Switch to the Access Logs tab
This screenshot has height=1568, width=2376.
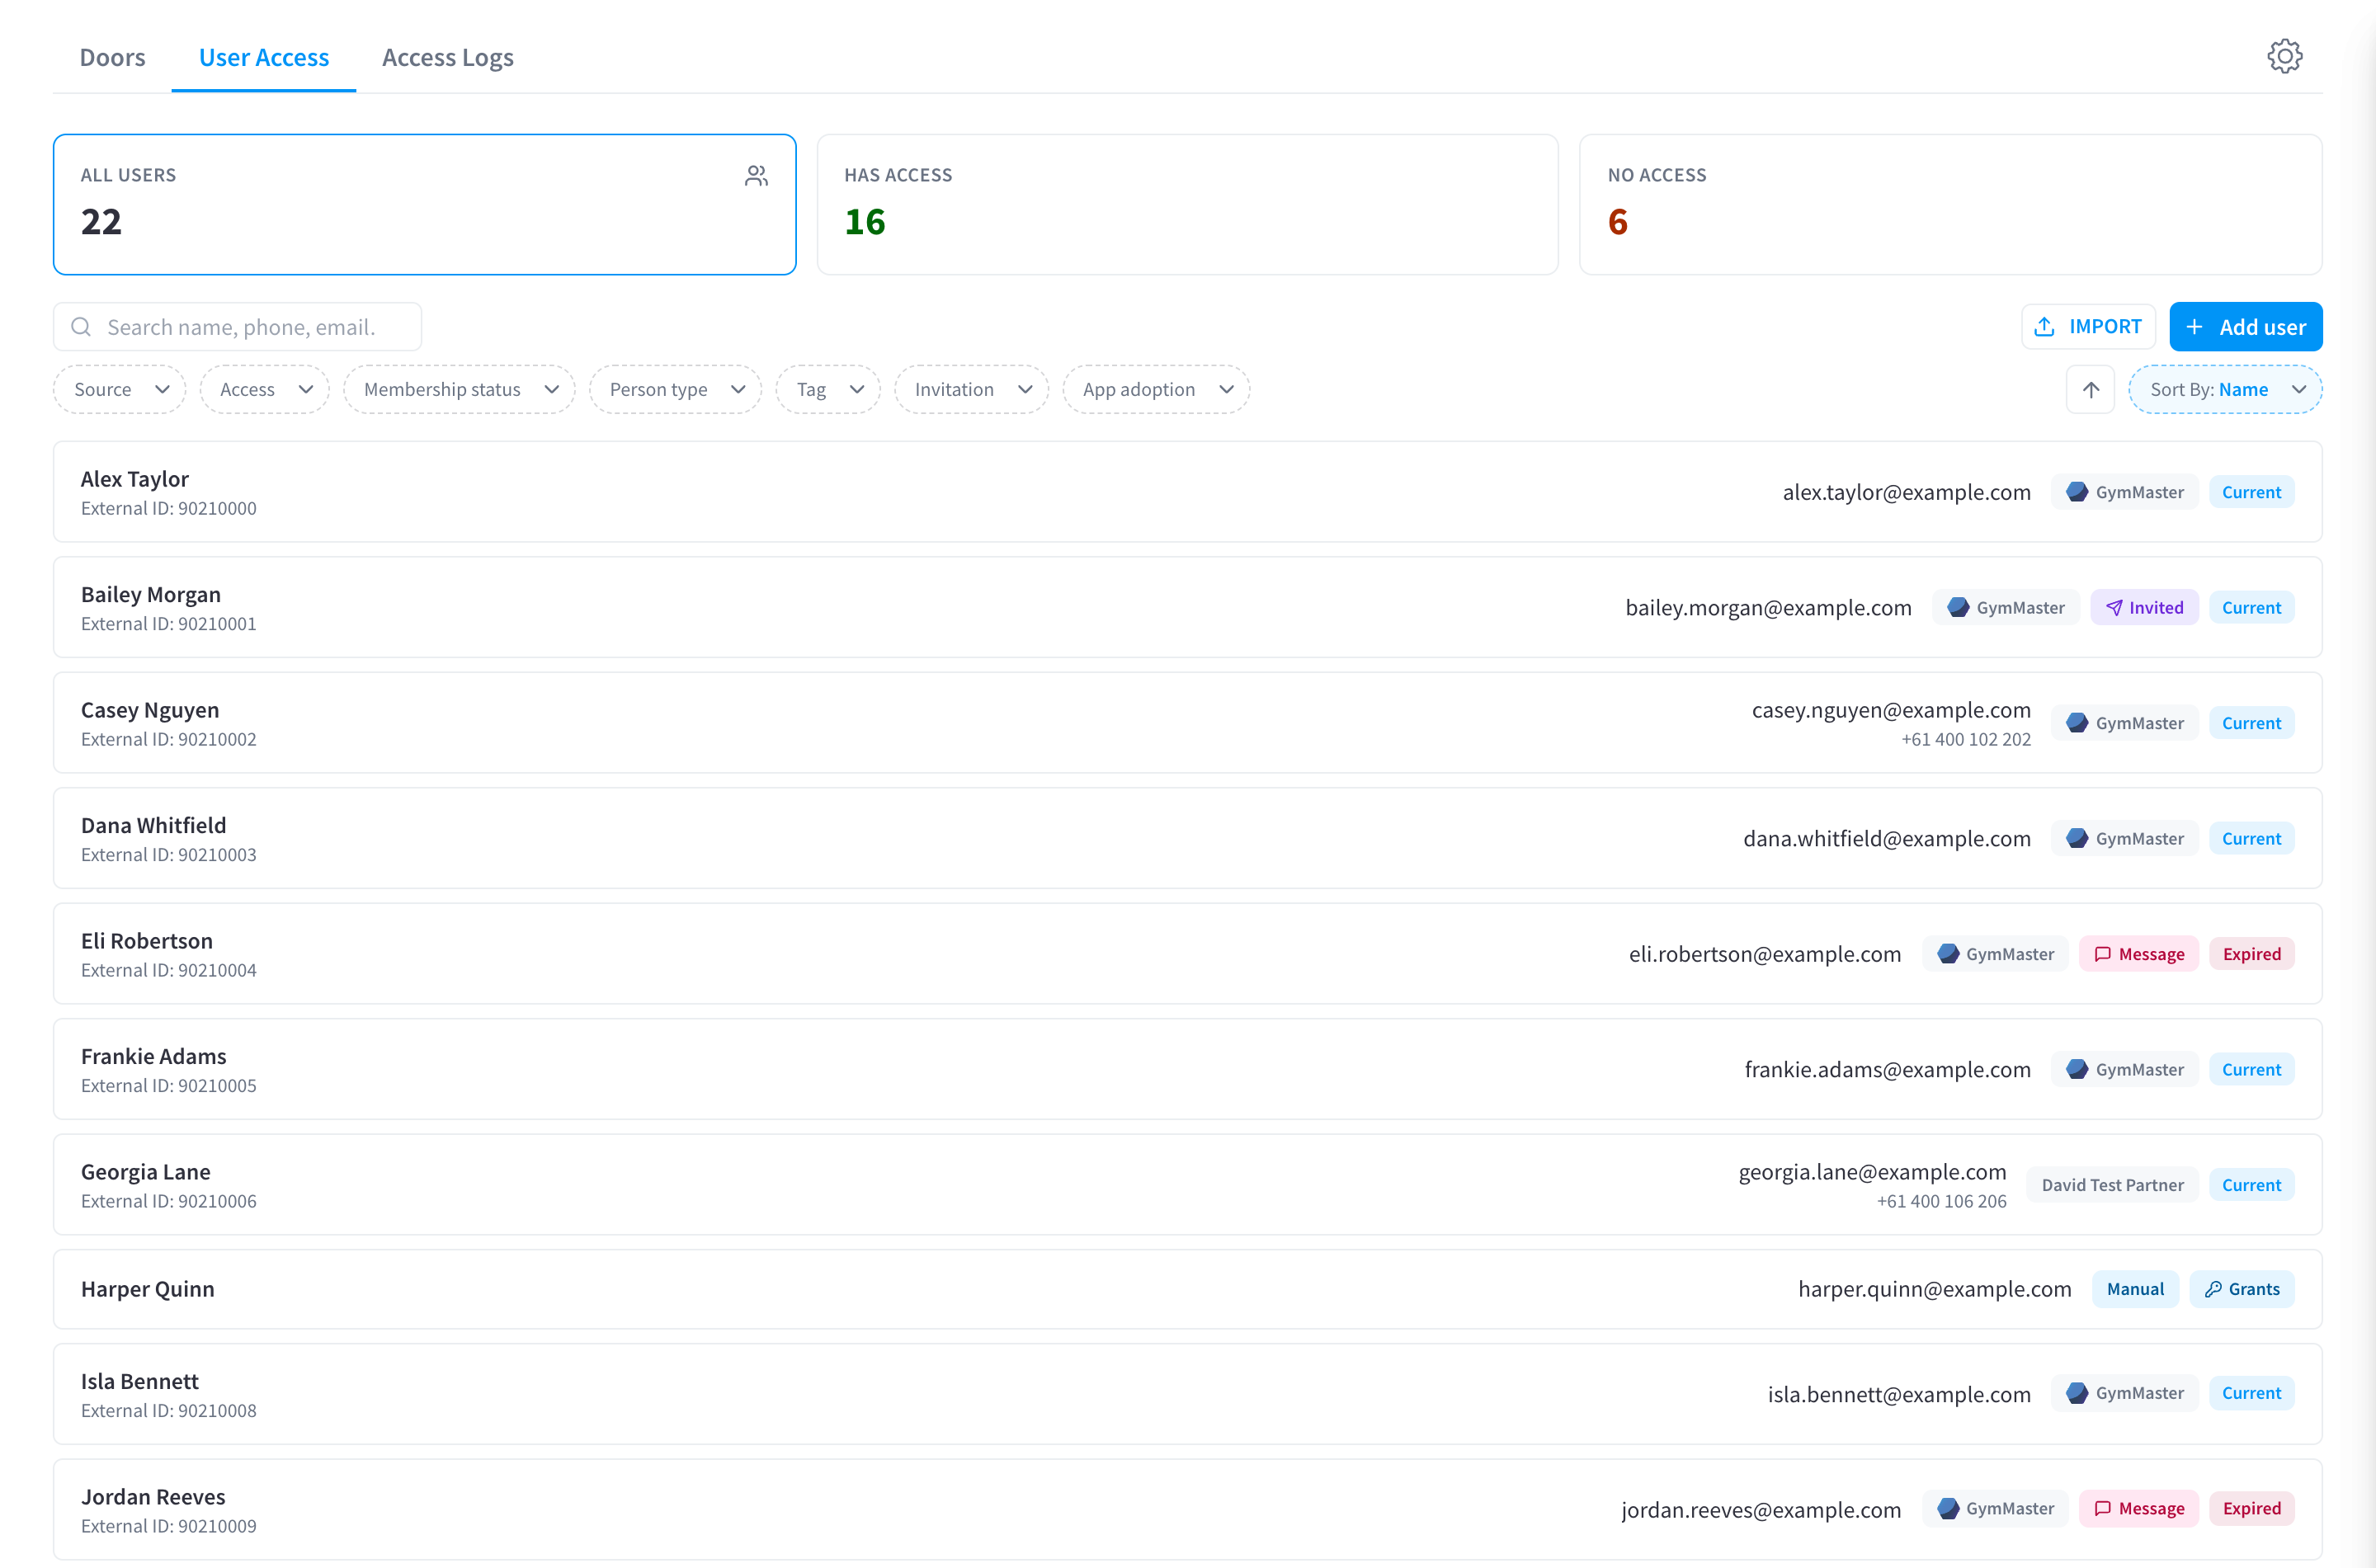[447, 58]
